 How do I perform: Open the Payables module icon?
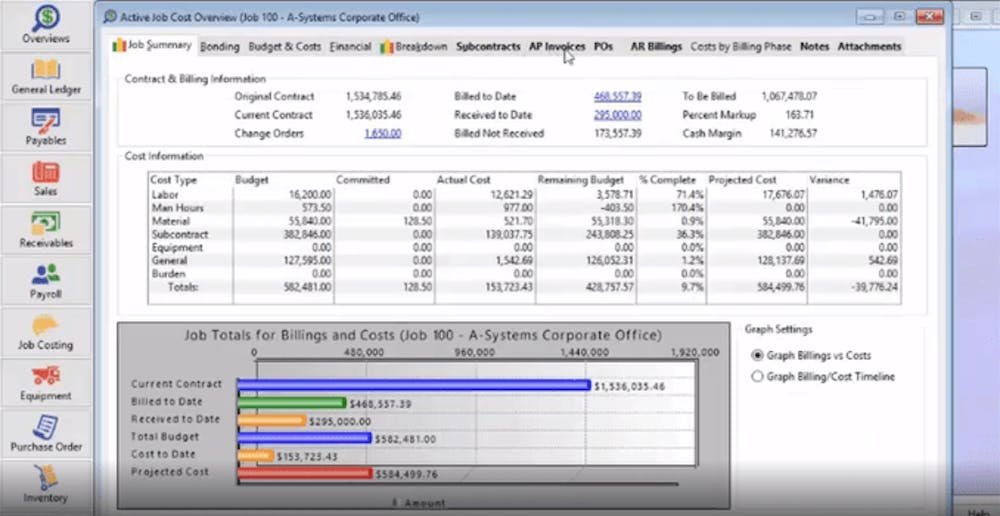pos(46,121)
